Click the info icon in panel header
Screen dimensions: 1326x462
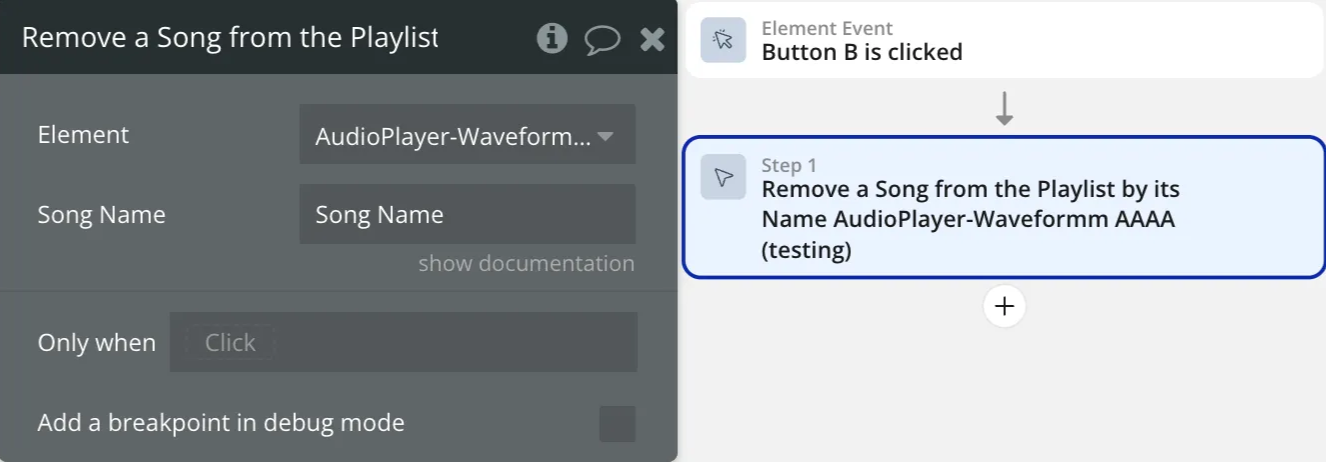(x=552, y=38)
